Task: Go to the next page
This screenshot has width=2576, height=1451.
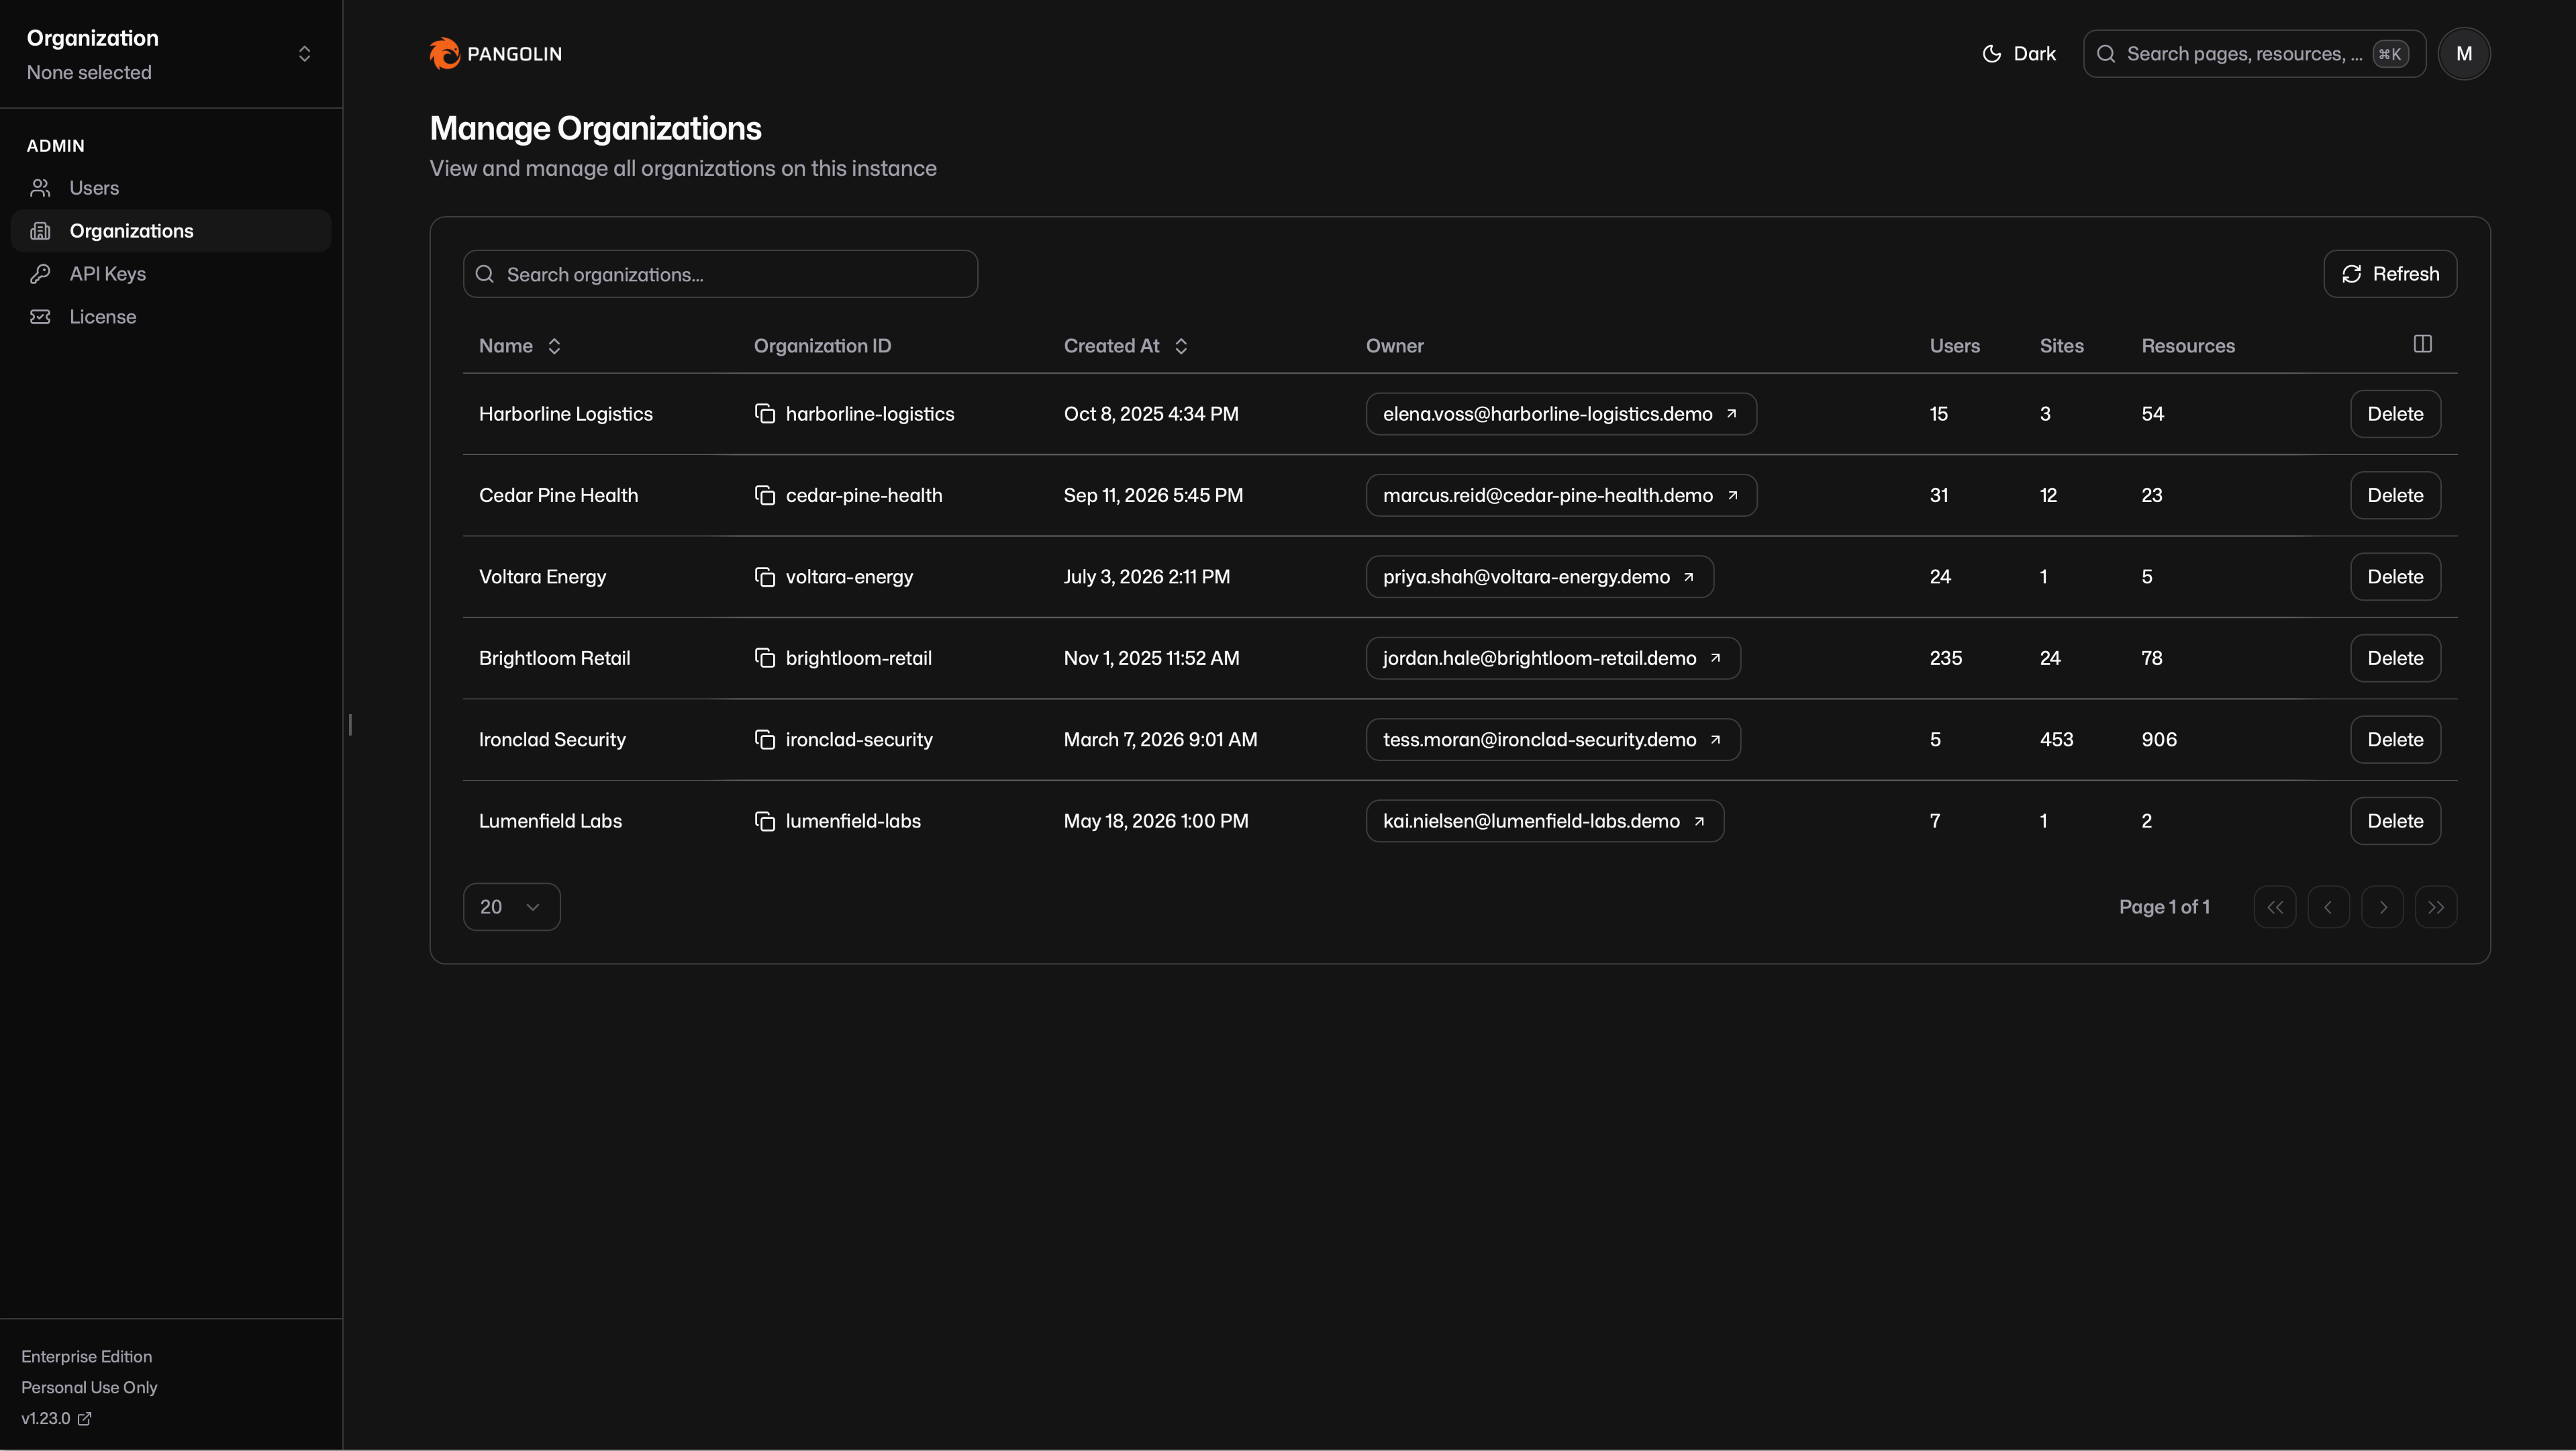Action: (x=2382, y=907)
